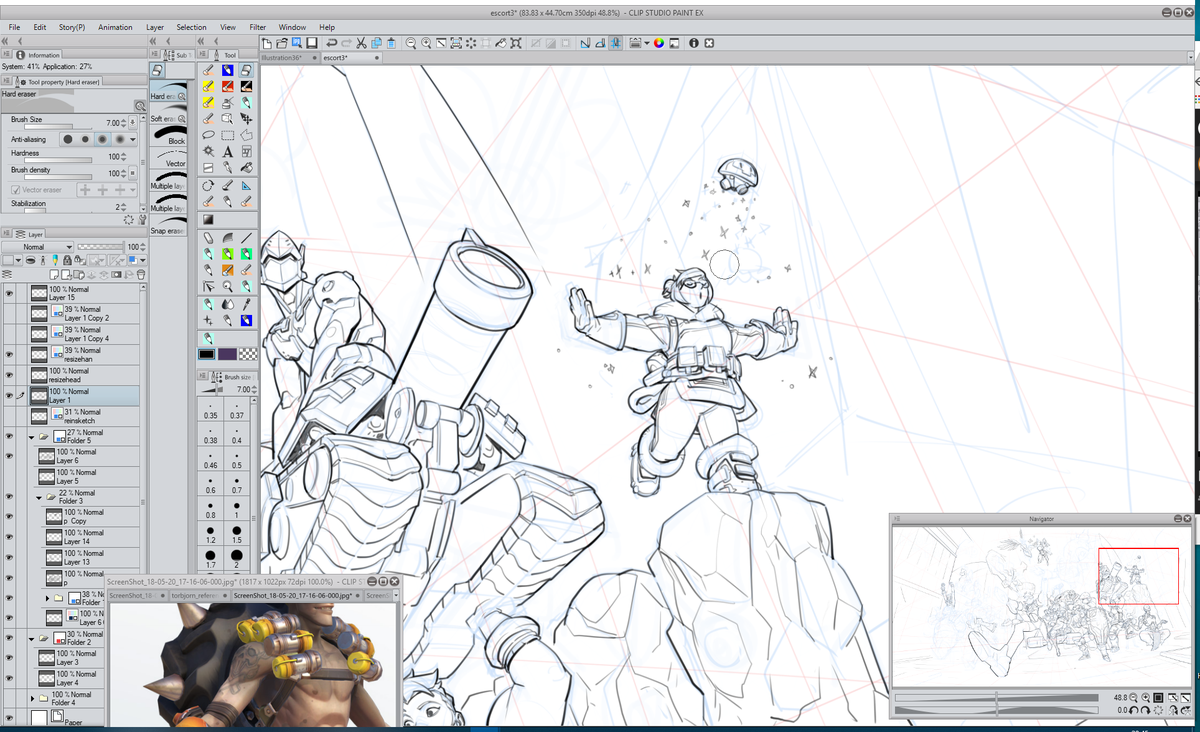
Task: Click the Paste clipboard icon
Action: click(x=392, y=43)
